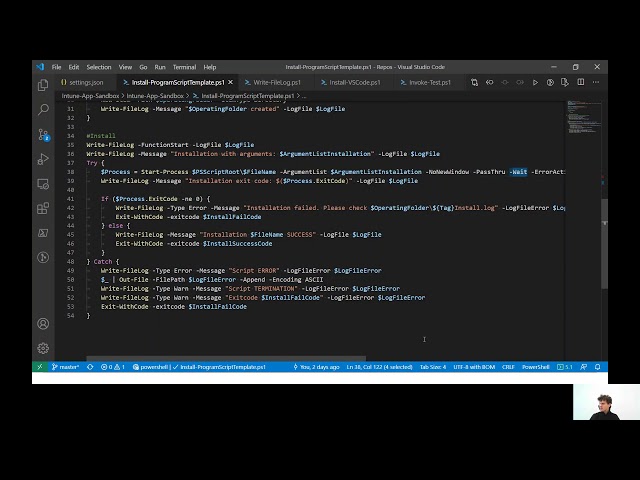Click the master branch in status bar
The height and width of the screenshot is (480, 640).
pos(65,367)
